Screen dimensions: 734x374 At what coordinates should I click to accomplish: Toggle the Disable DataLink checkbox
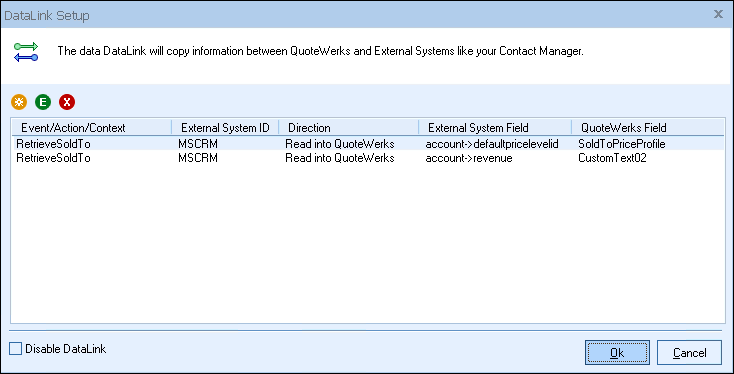(x=15, y=348)
